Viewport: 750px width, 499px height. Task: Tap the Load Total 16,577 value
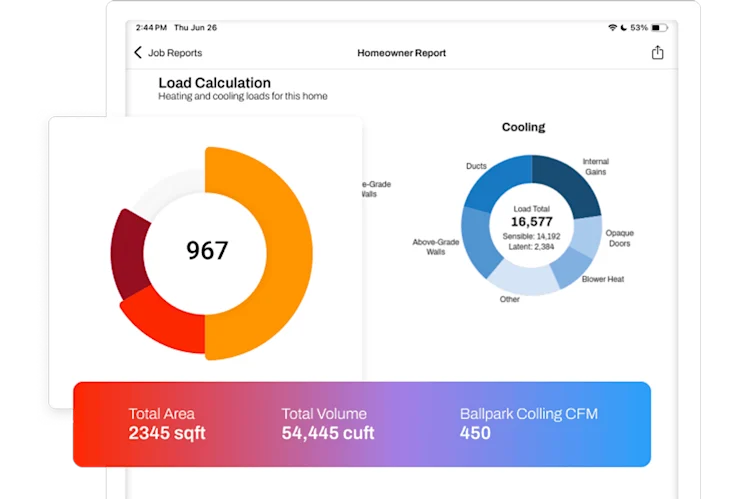click(531, 222)
